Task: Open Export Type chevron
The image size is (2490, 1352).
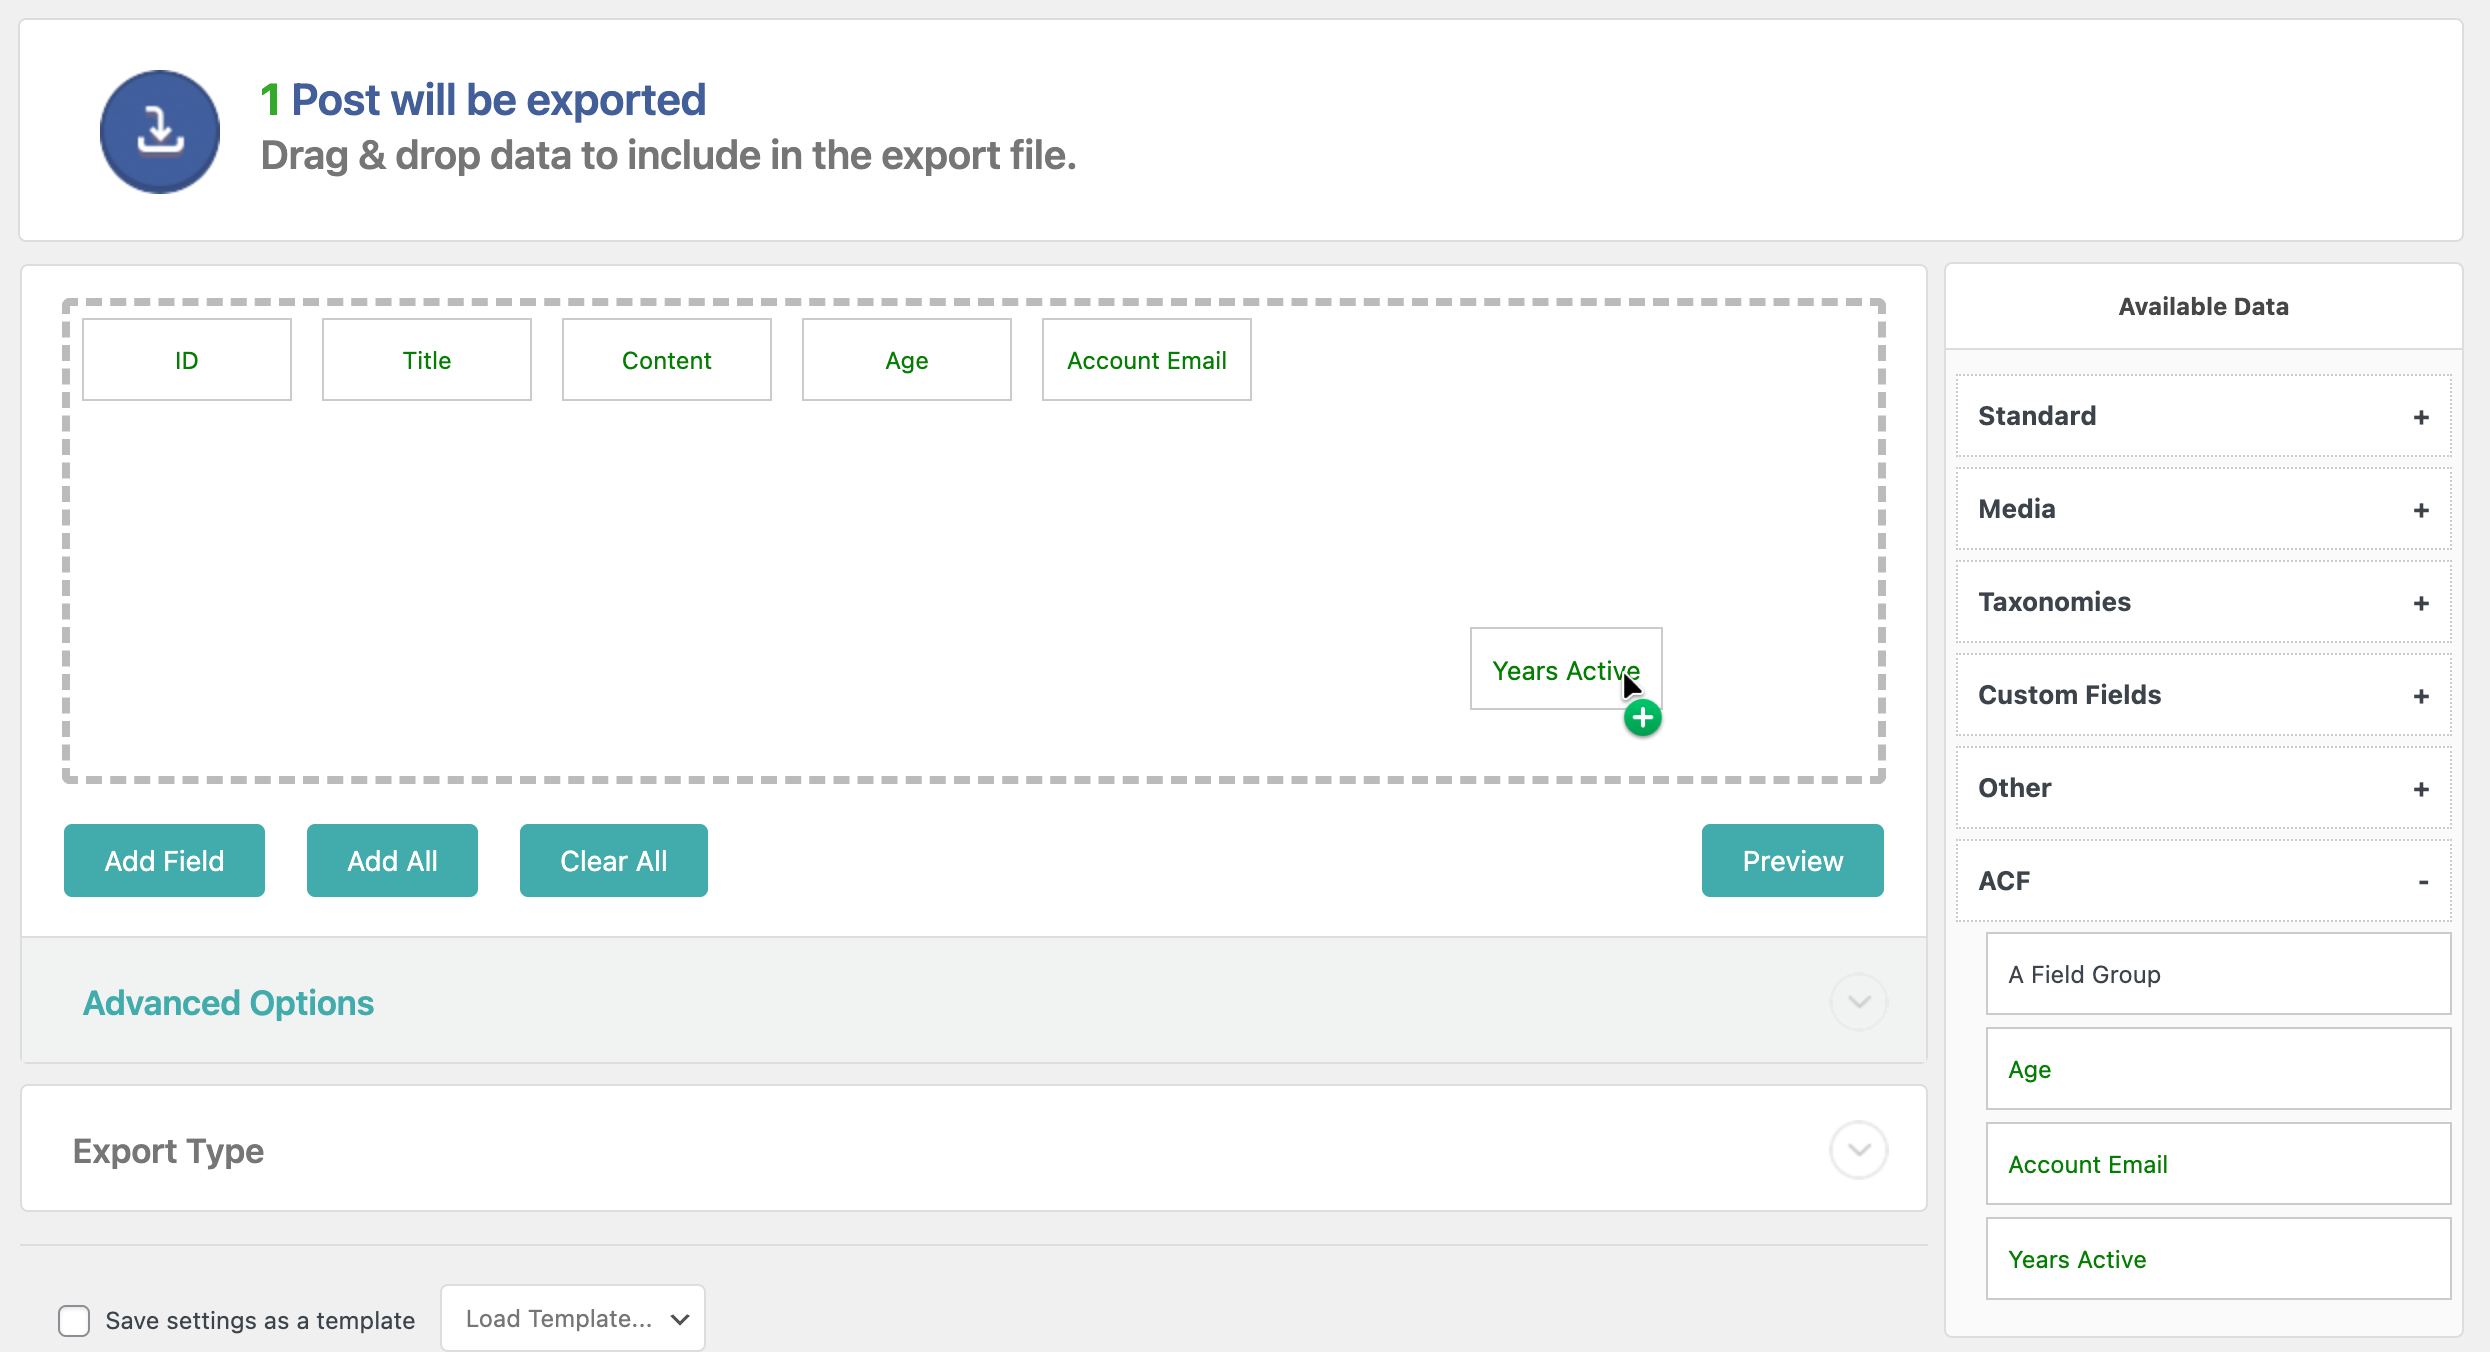Action: pos(1858,1150)
